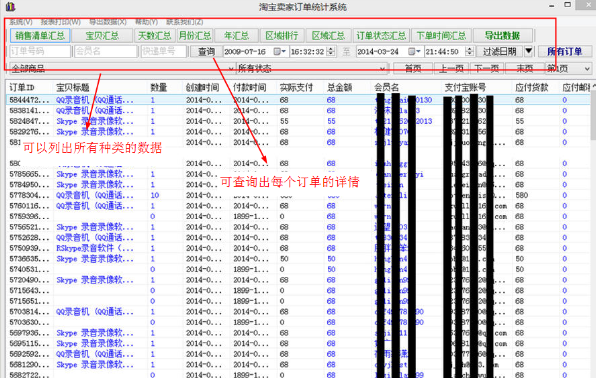Click the 快递单号 input field
The image size is (596, 378).
163,51
